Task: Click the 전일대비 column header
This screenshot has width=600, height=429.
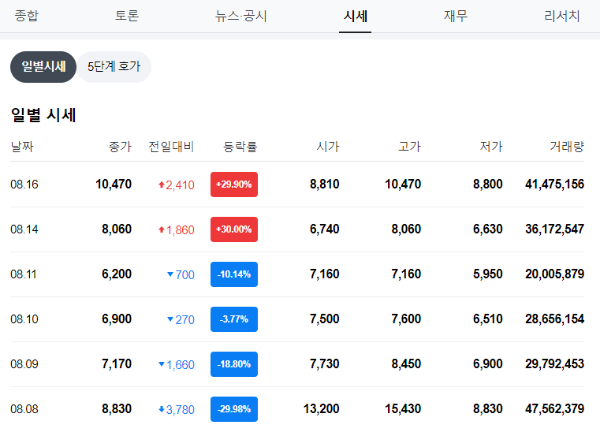Action: coord(171,146)
